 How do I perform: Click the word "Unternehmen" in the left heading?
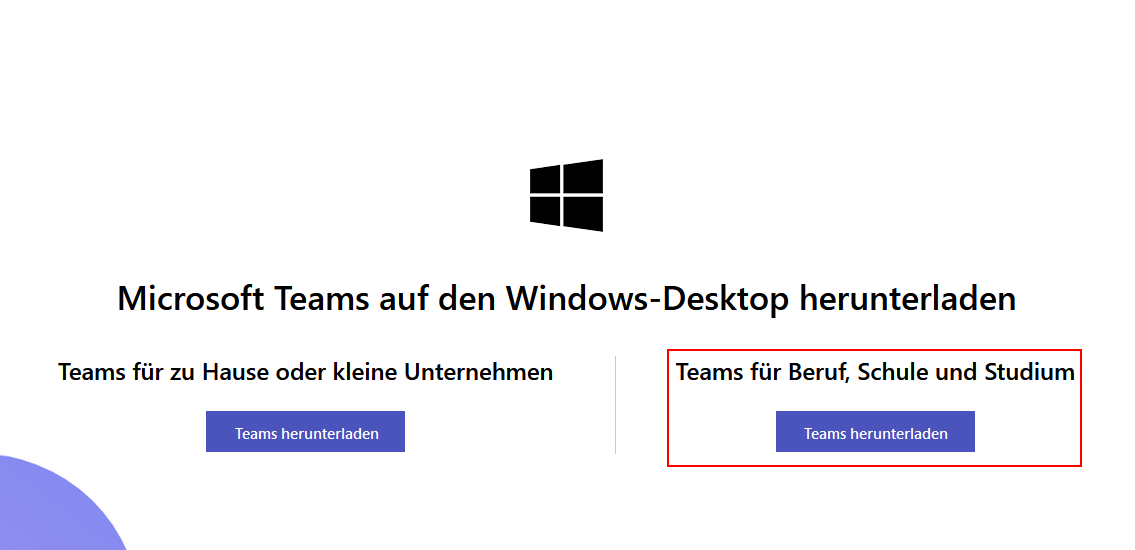pyautogui.click(x=478, y=372)
